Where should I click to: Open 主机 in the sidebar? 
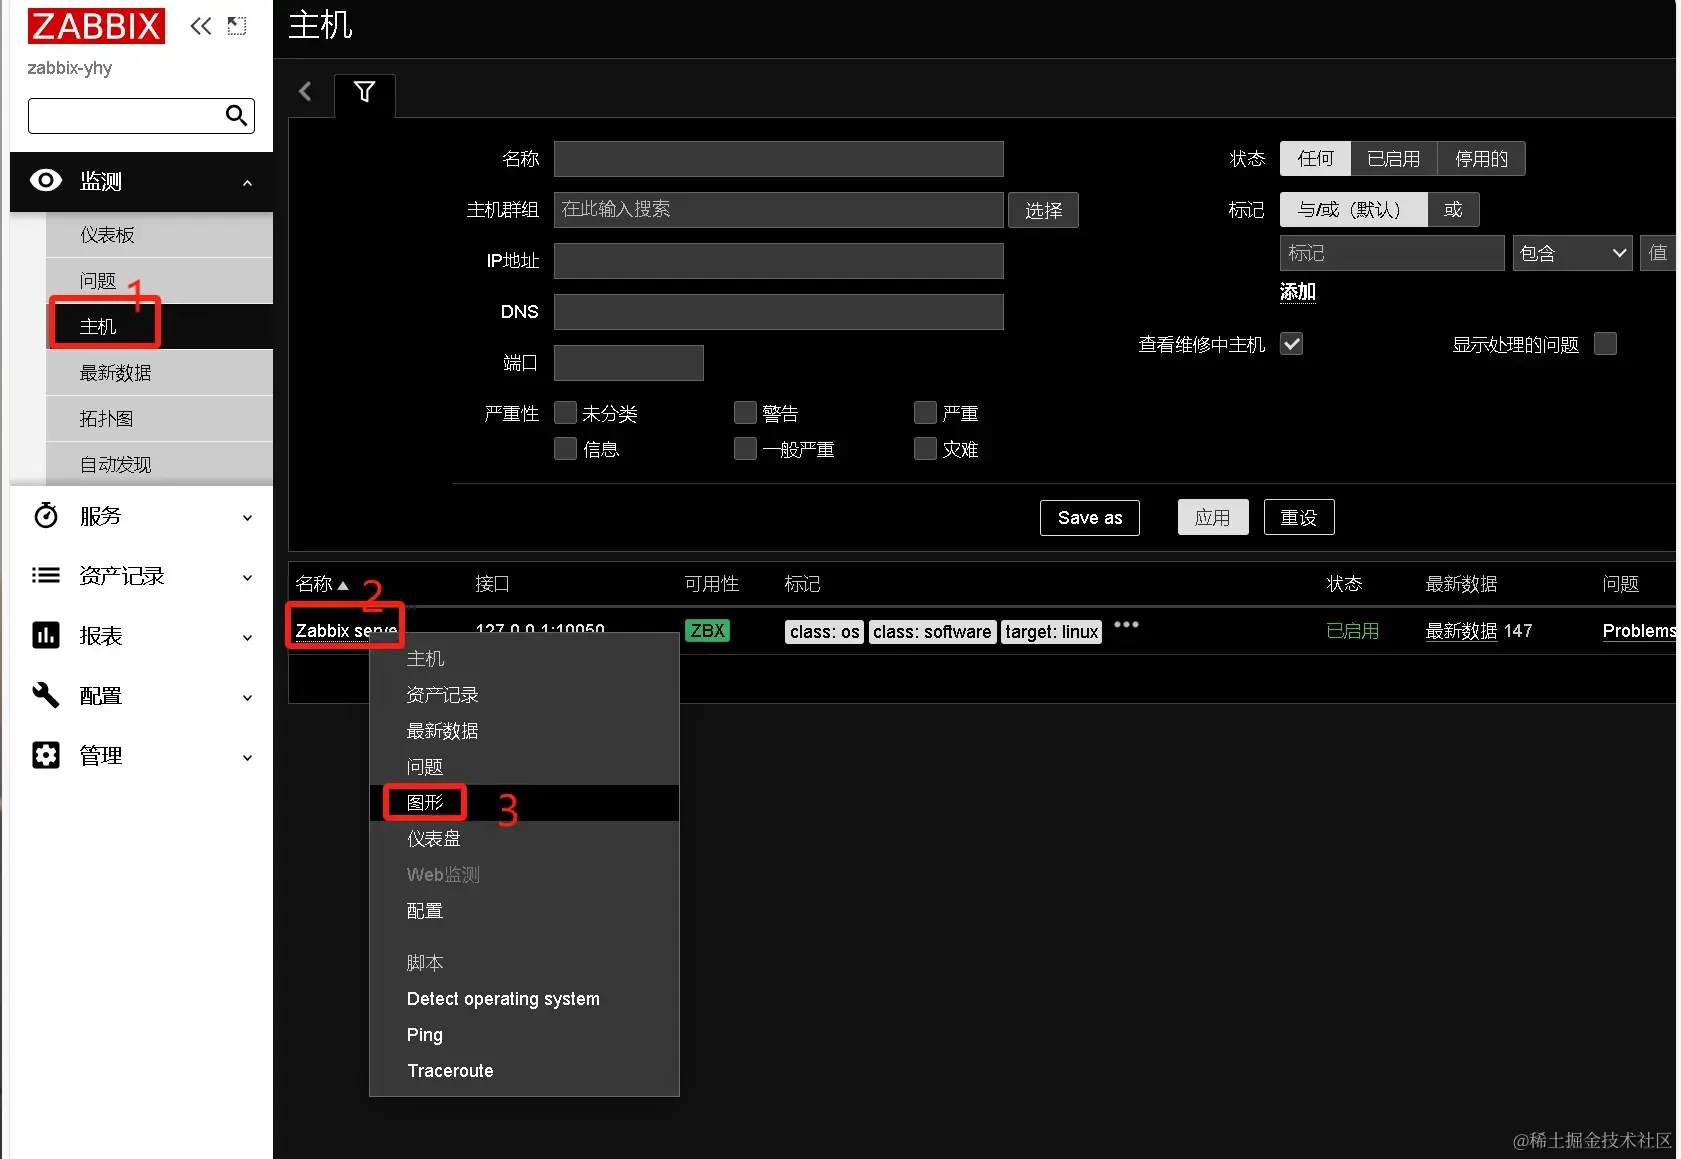click(x=159, y=327)
